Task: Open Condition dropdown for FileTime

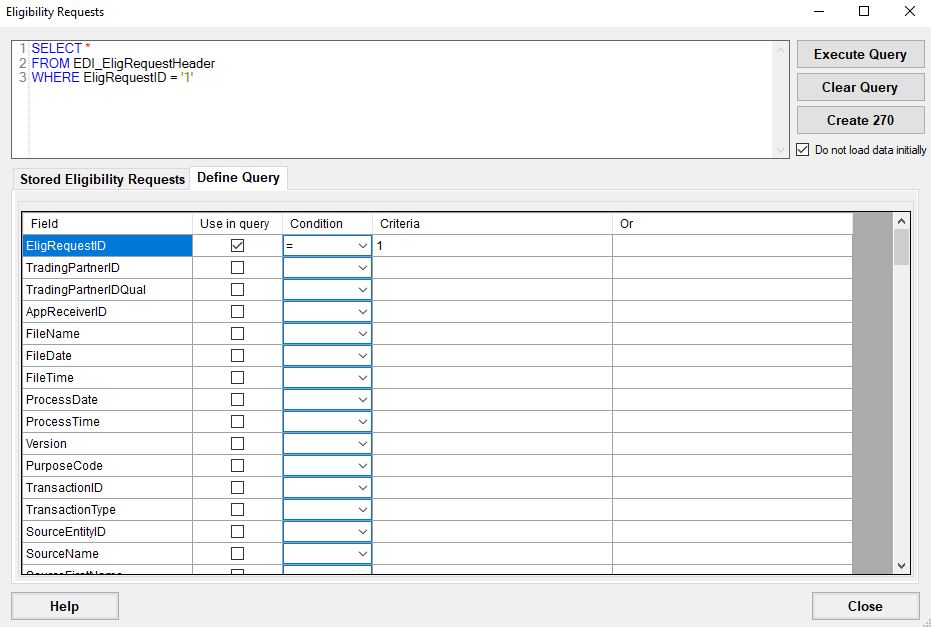Action: [327, 378]
